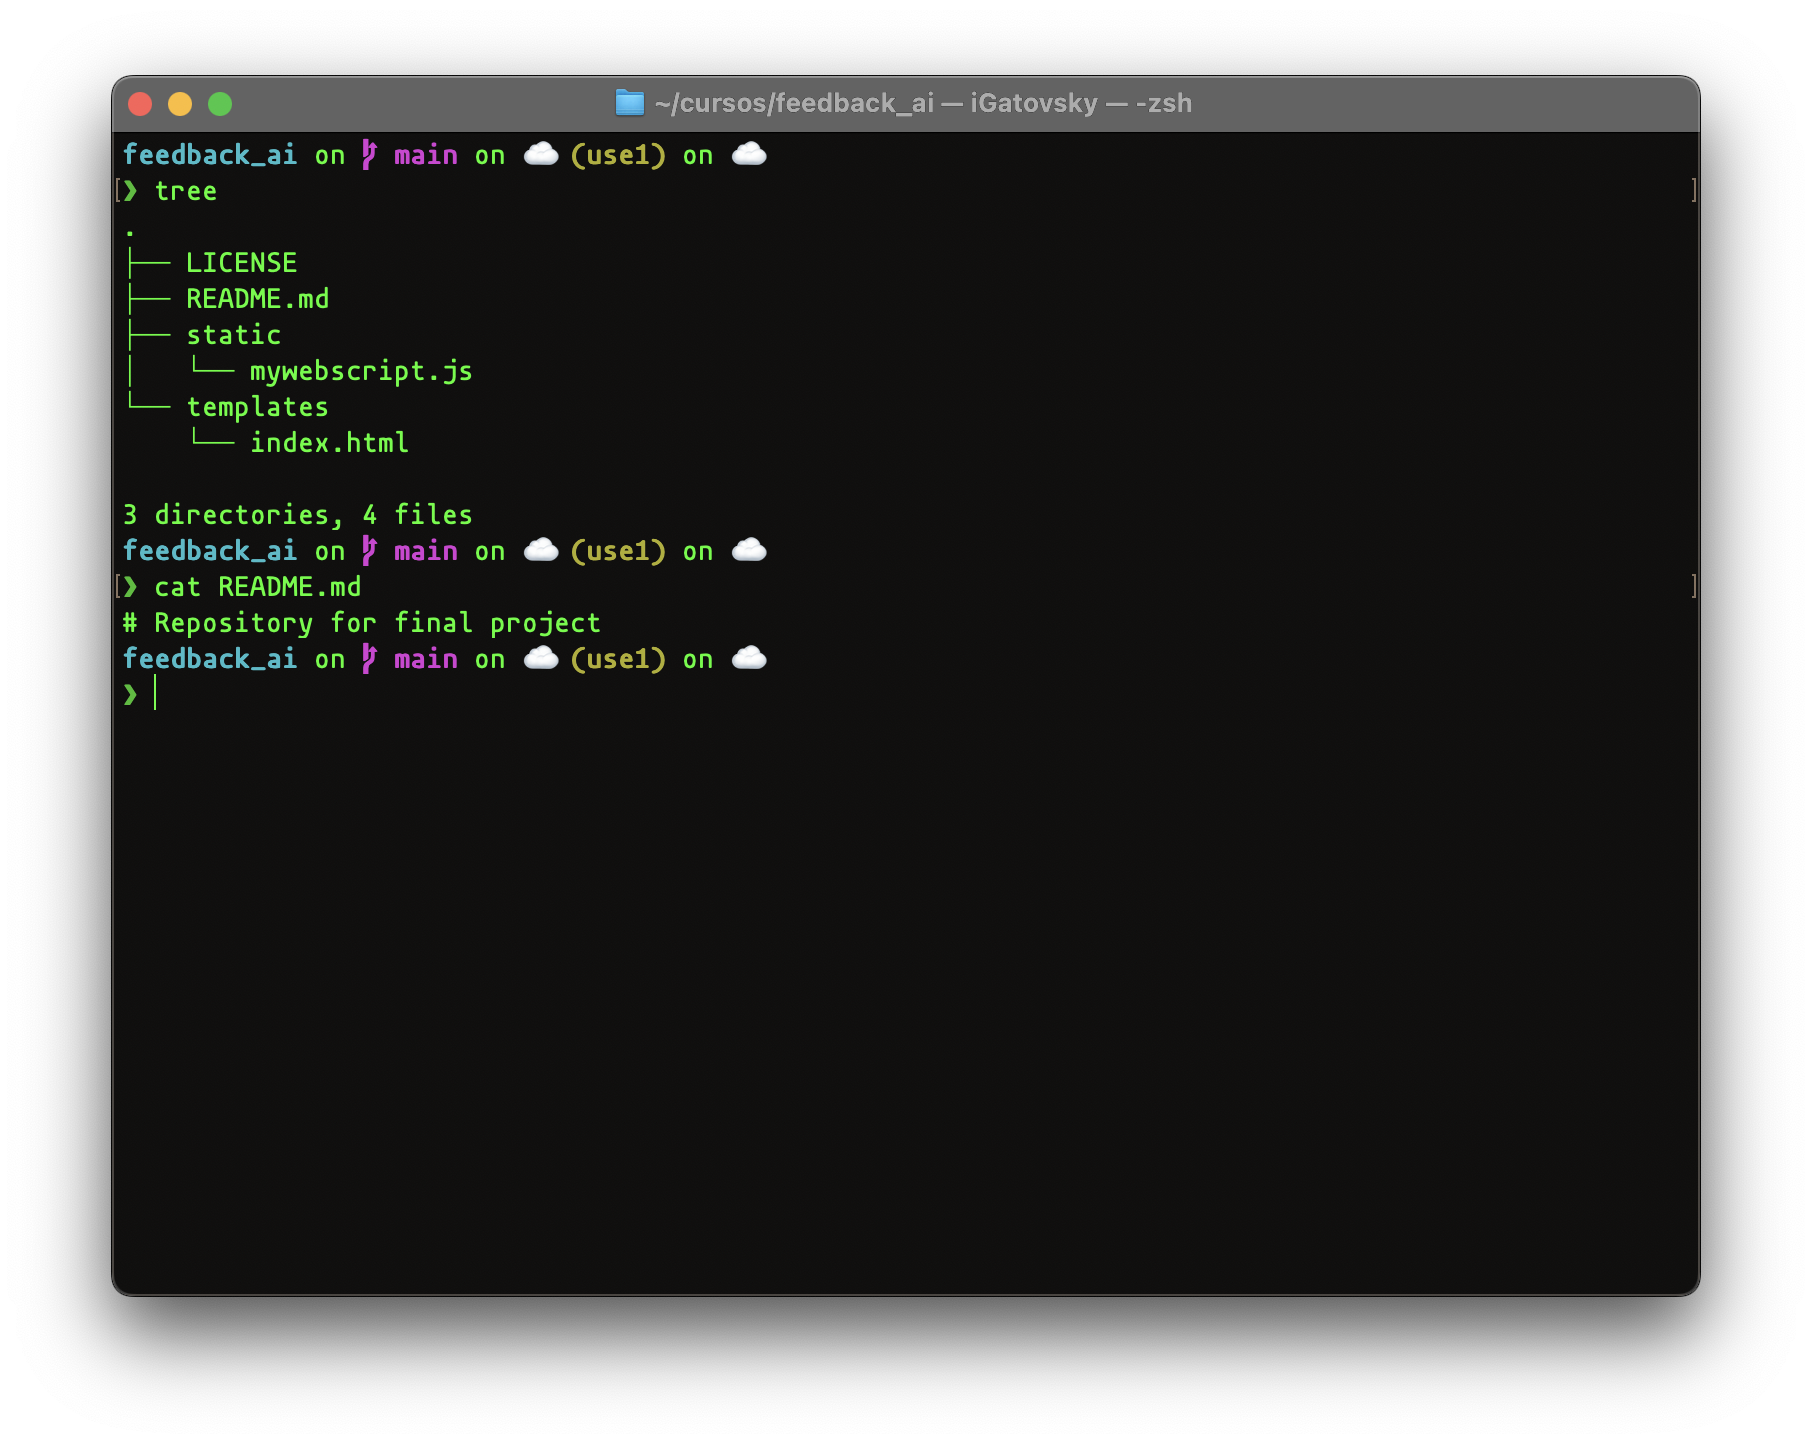Click 'feedback_ai' in the last prompt line
1812x1444 pixels.
[x=210, y=659]
